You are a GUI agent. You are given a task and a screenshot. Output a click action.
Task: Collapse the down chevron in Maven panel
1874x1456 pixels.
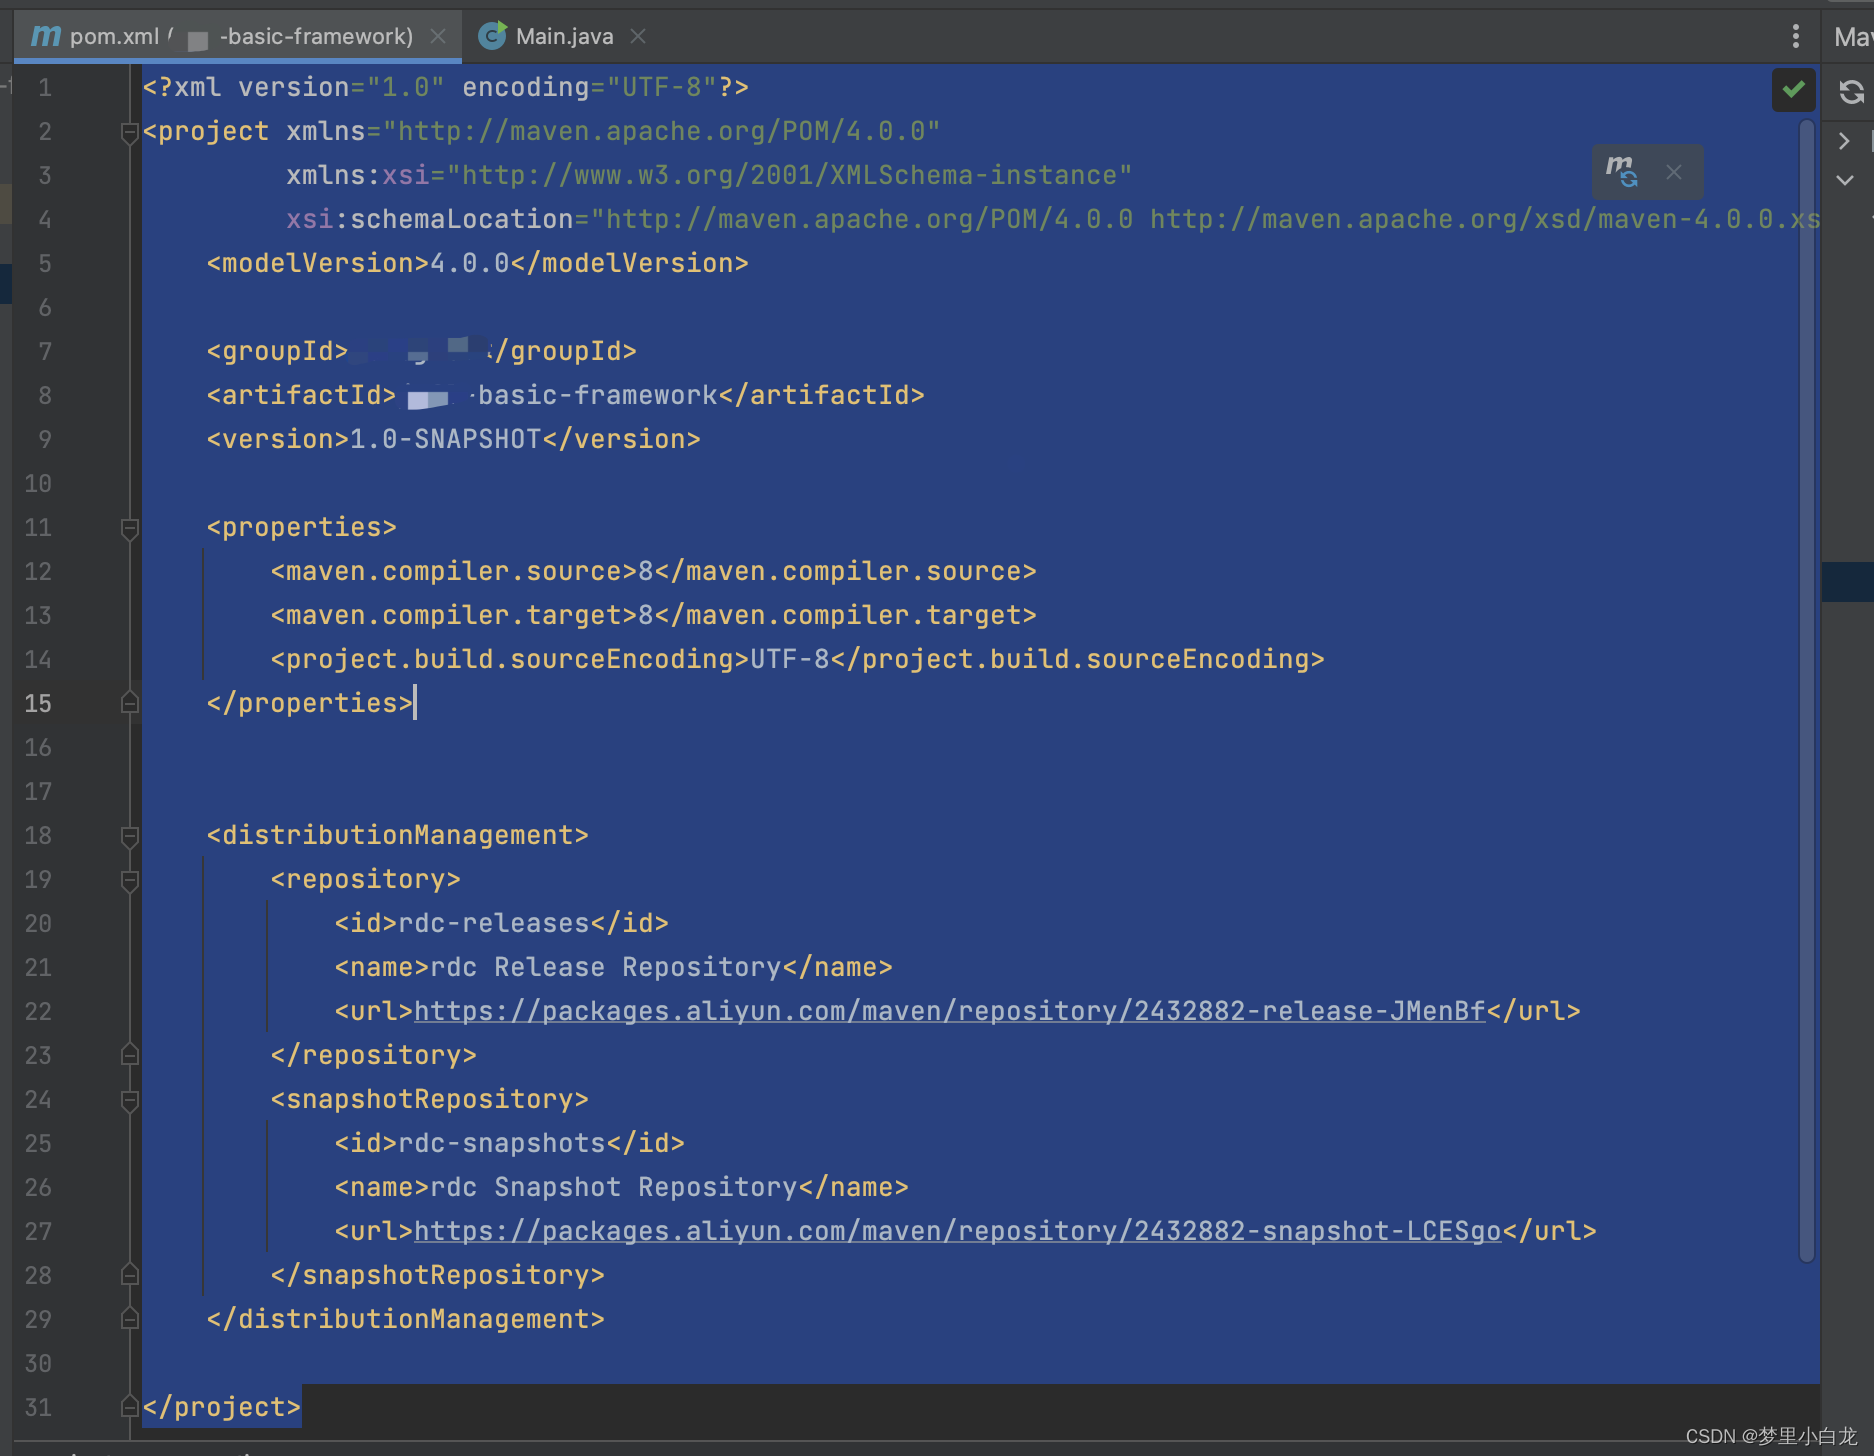click(1845, 180)
